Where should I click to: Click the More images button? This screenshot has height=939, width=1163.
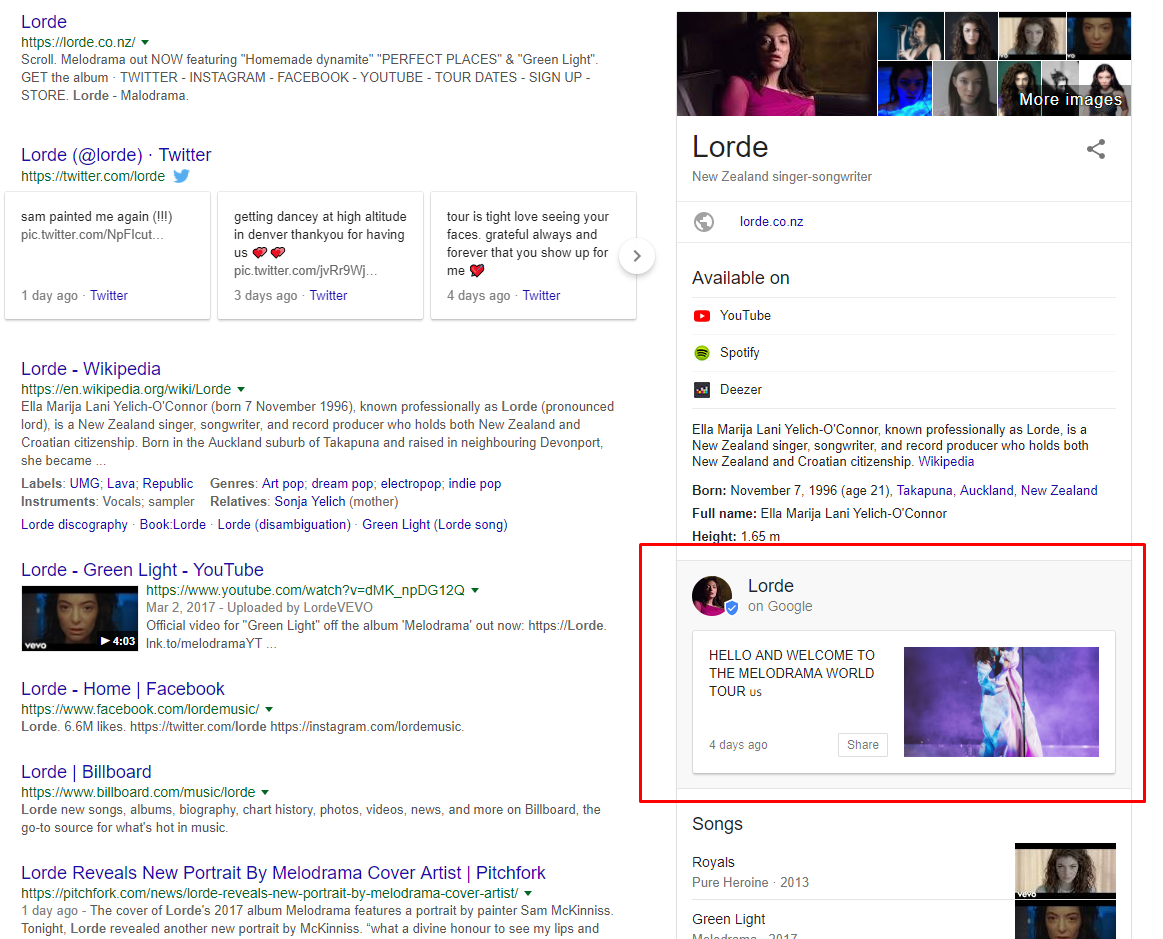[x=1069, y=99]
